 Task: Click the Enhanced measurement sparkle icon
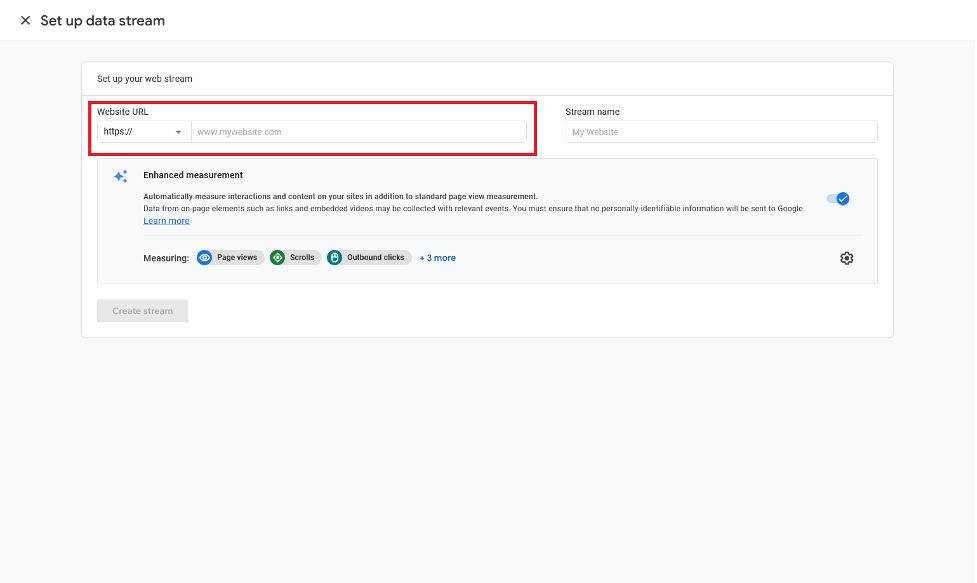121,175
